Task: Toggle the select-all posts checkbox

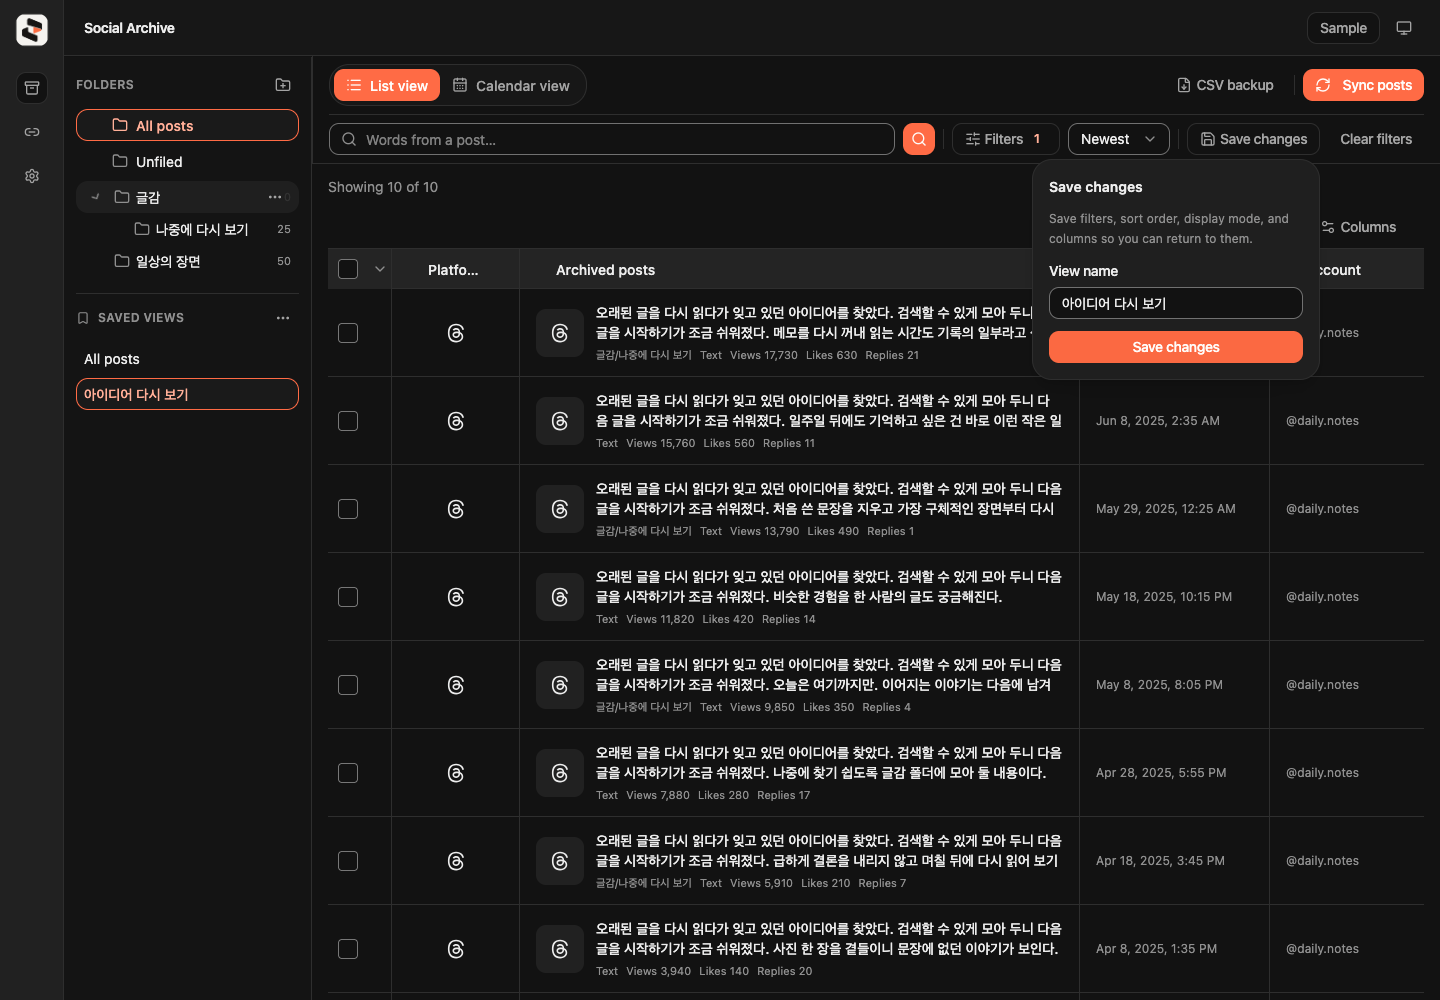Action: point(348,269)
